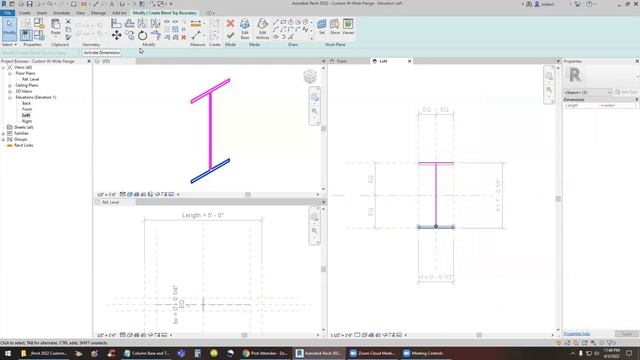The image size is (640, 360).
Task: Open the Manage ribbon tab
Action: tap(98, 13)
